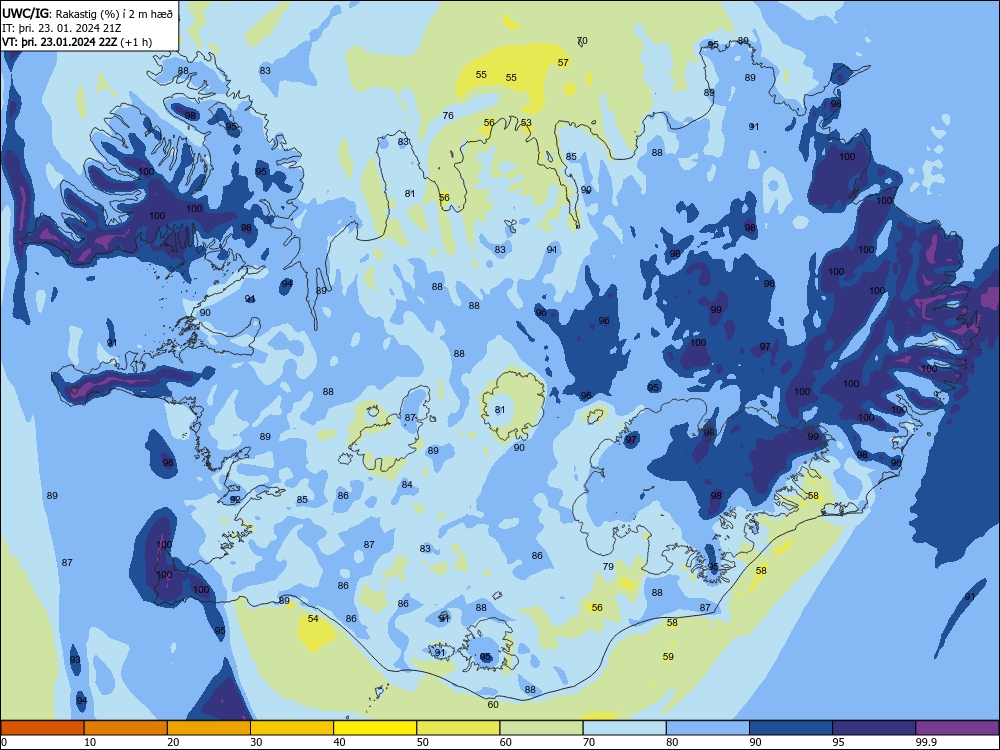Click the '79' humidity value on the map
Image resolution: width=1000 pixels, height=750 pixels.
(608, 566)
